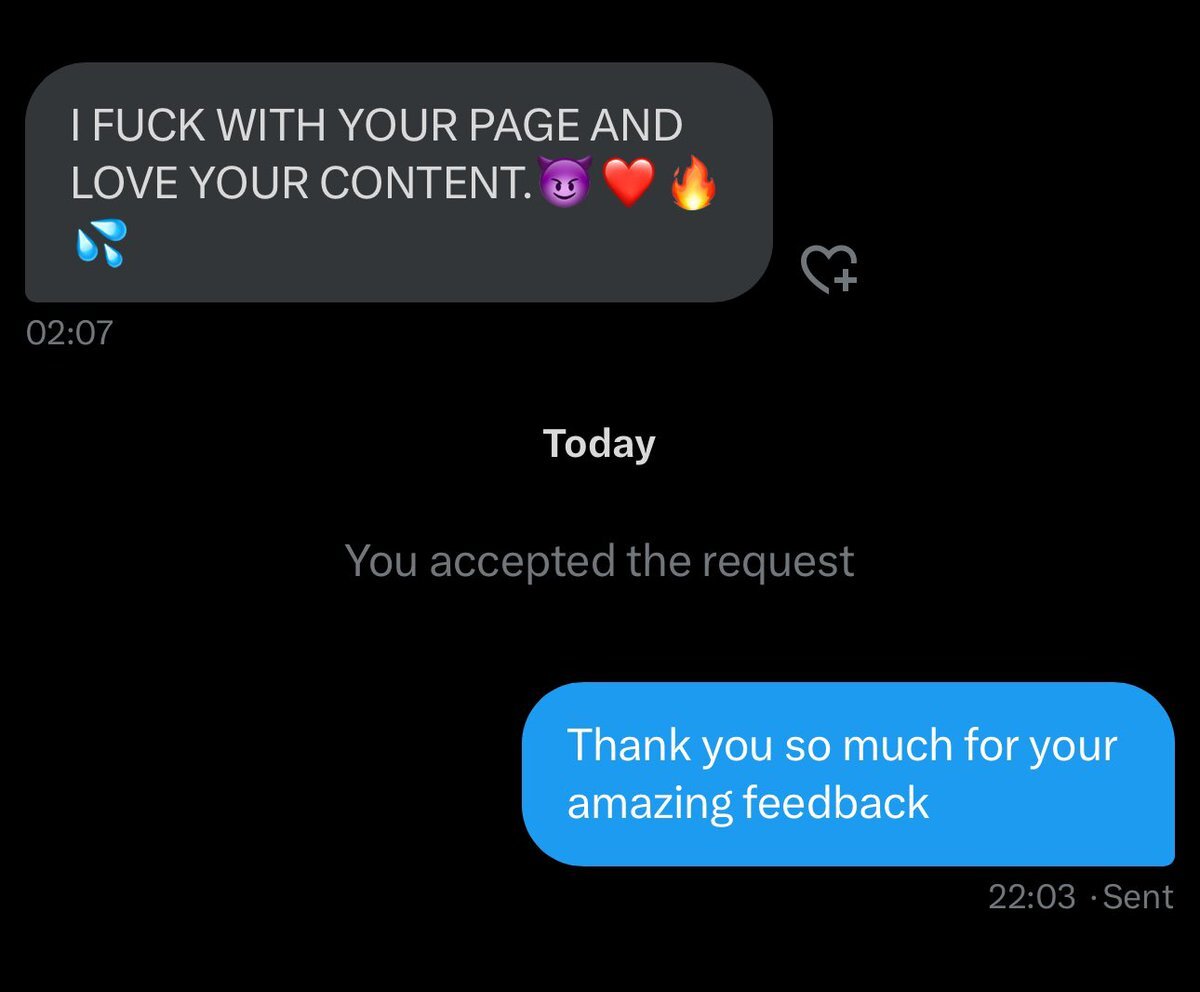Select the blue sent message bubble
Screen dimensions: 1200x992
[848, 774]
